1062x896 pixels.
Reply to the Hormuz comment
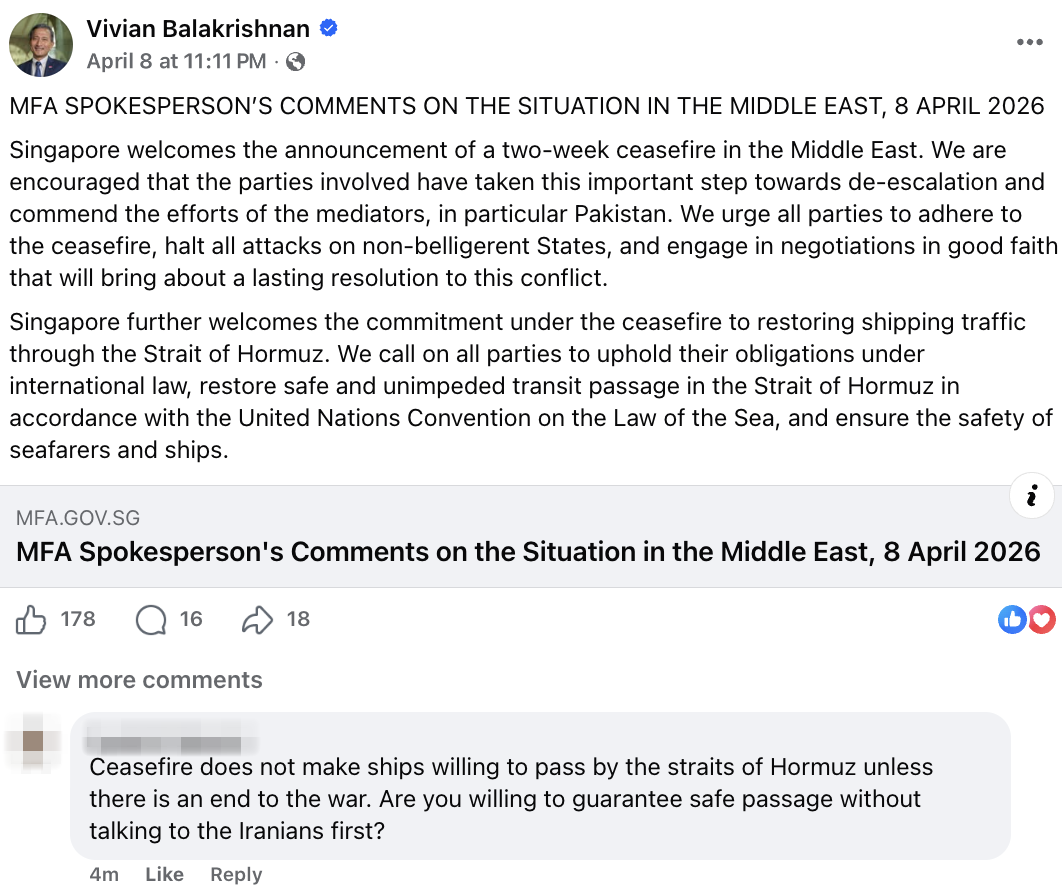tap(236, 874)
